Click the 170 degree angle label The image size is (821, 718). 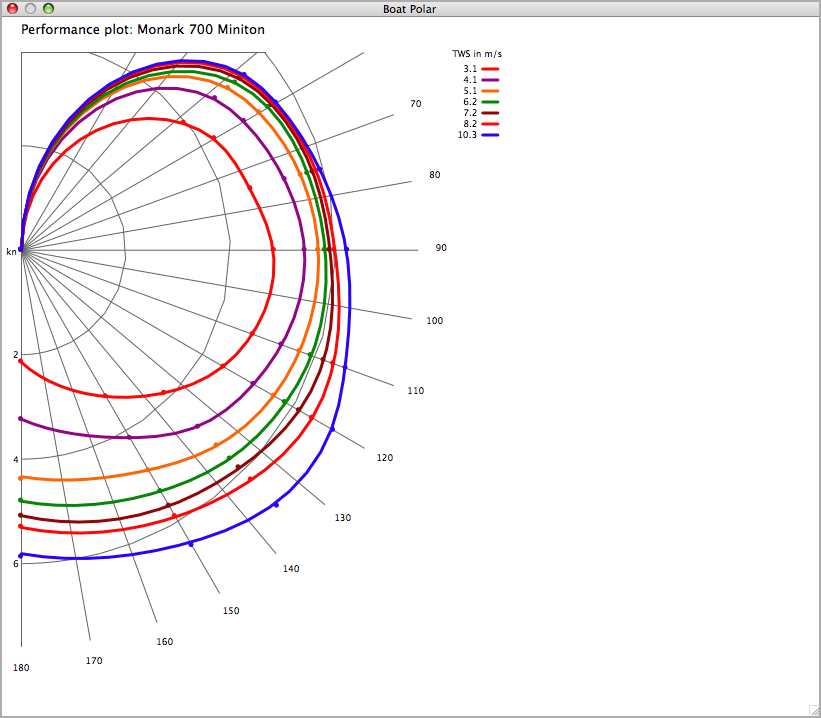click(94, 661)
